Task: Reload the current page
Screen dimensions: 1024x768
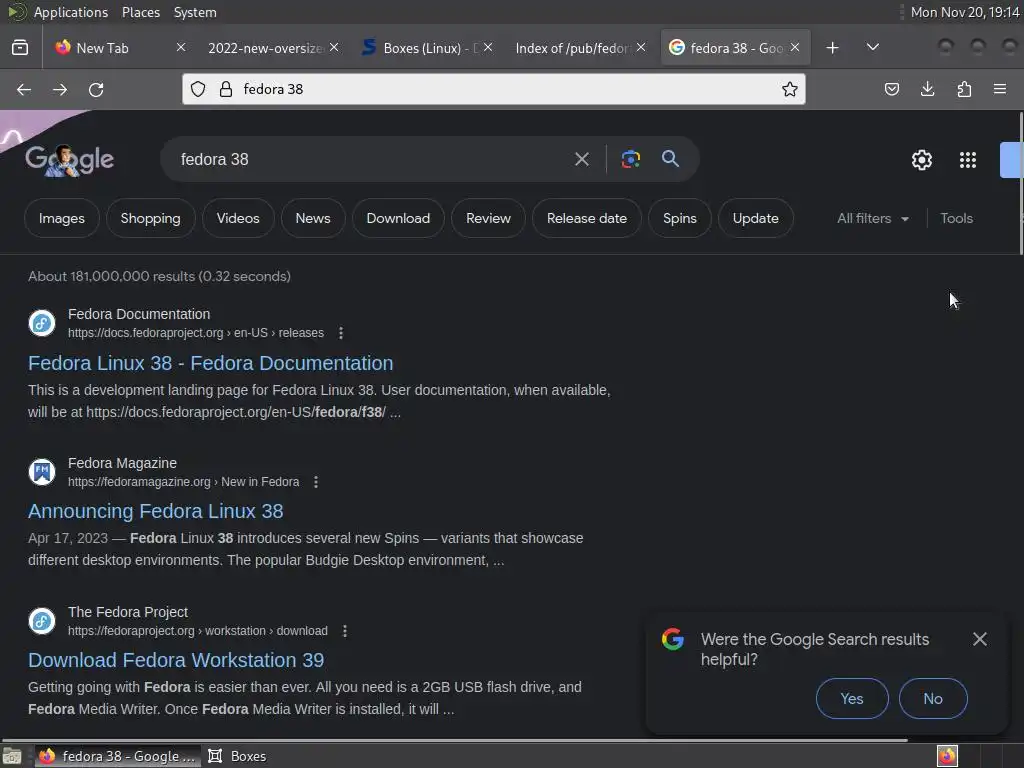Action: coord(96,89)
